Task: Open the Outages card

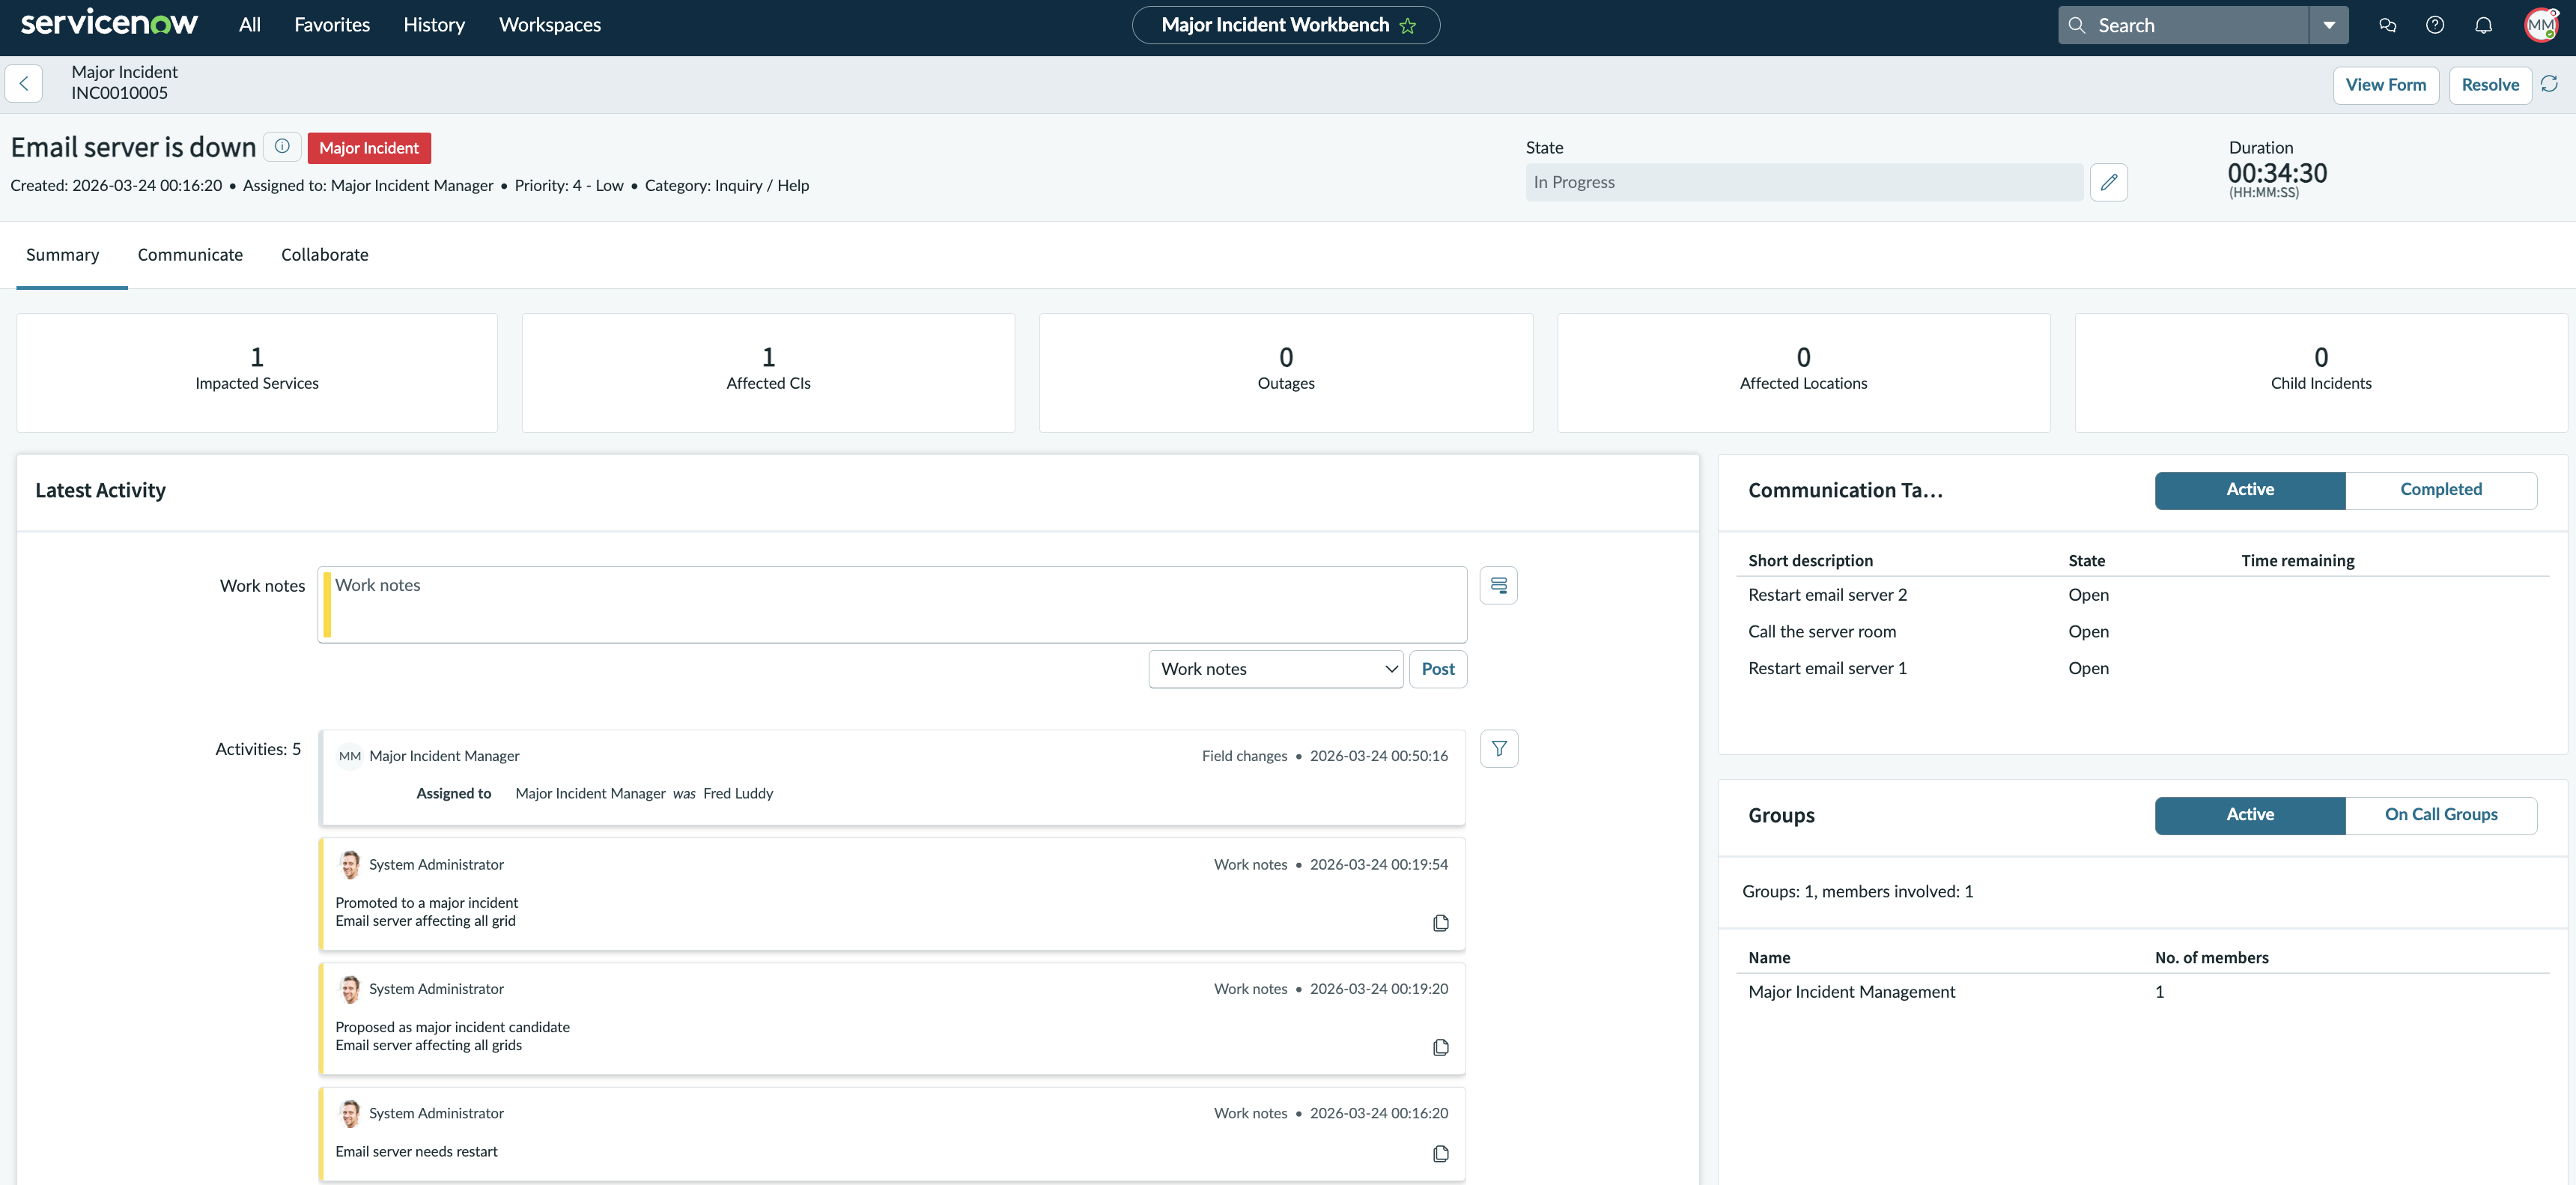Action: click(1286, 373)
